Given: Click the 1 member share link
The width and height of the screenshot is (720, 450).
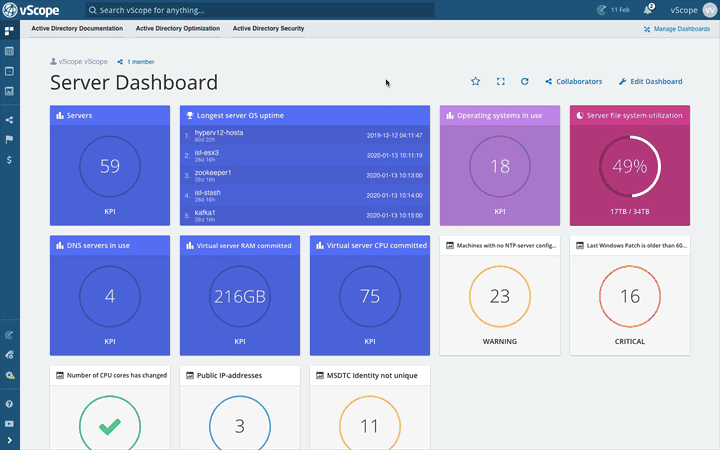Looking at the screenshot, I should click(136, 62).
